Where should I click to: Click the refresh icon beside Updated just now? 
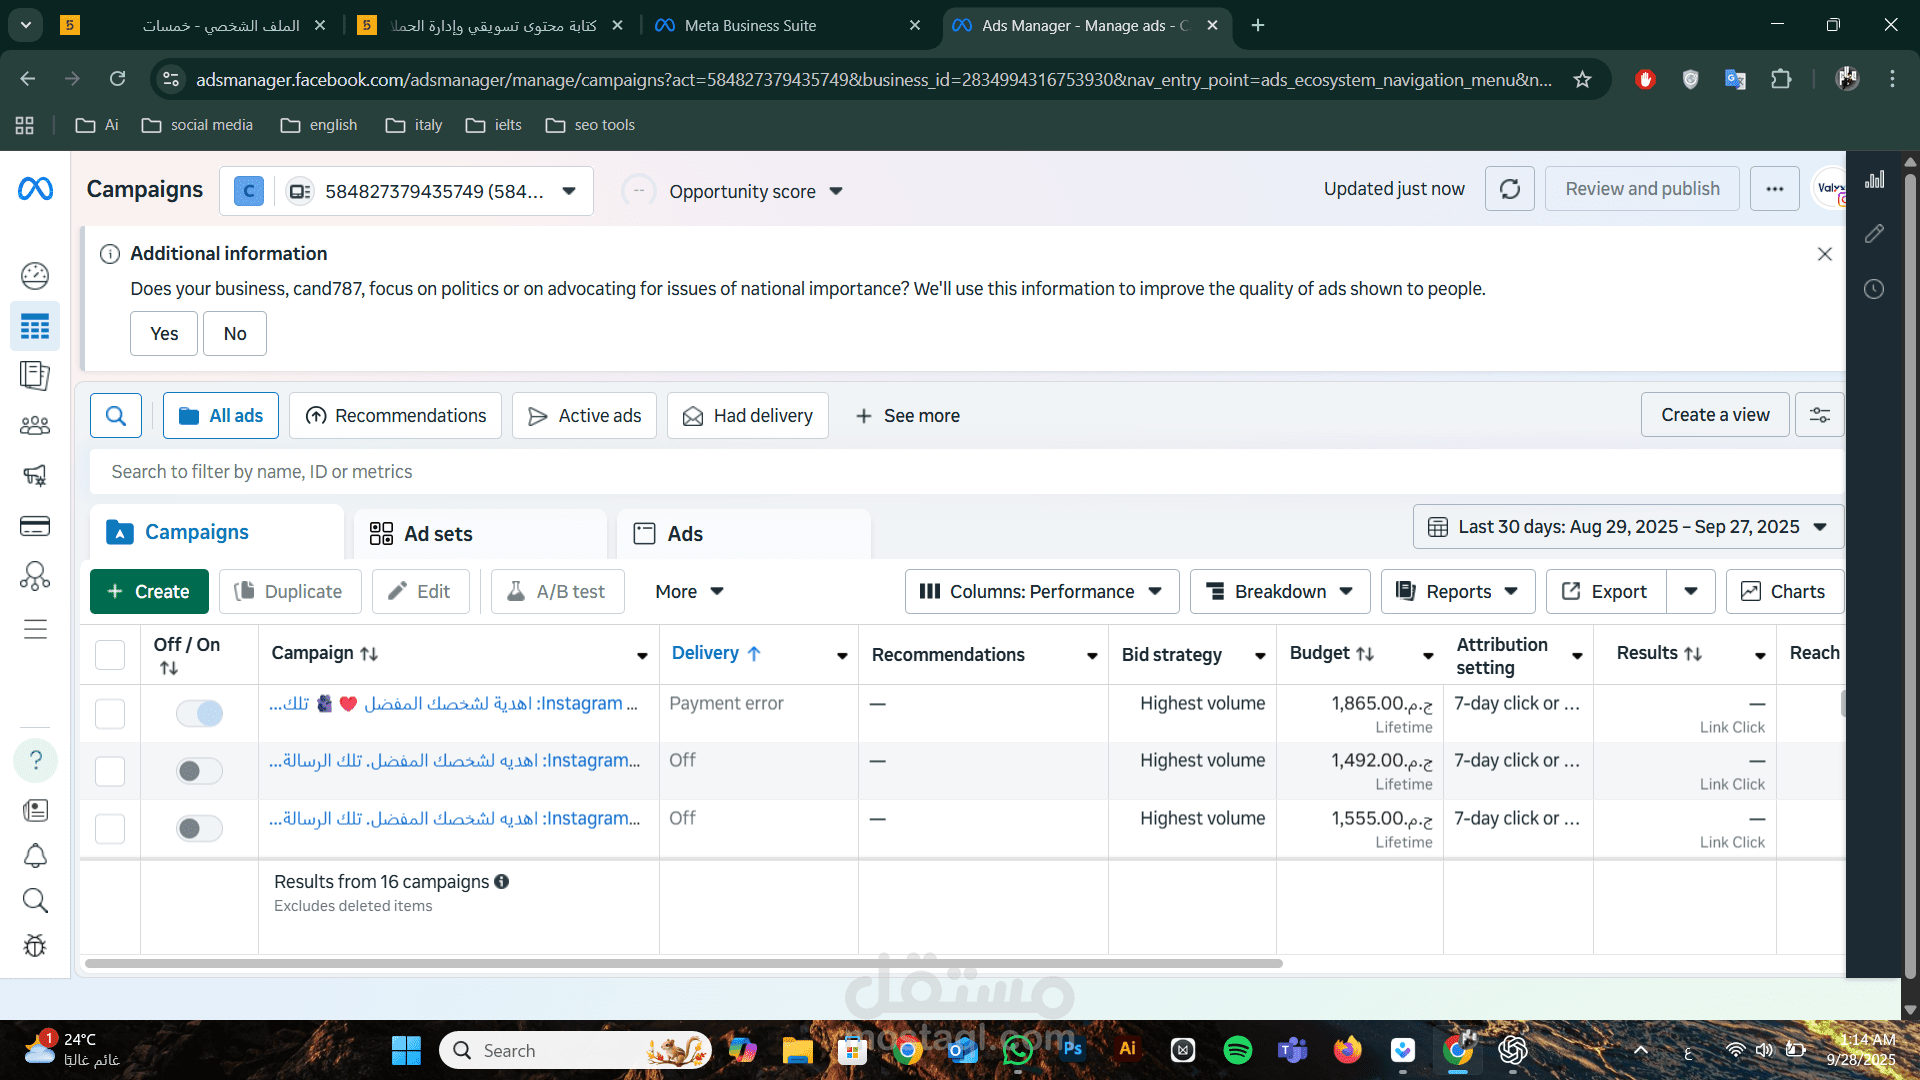pyautogui.click(x=1509, y=189)
